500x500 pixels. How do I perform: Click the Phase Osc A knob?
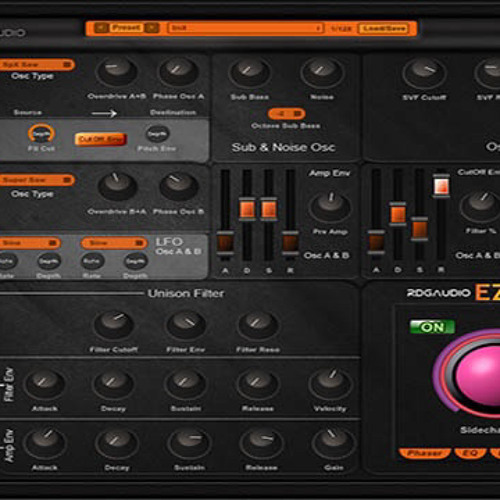coord(178,71)
